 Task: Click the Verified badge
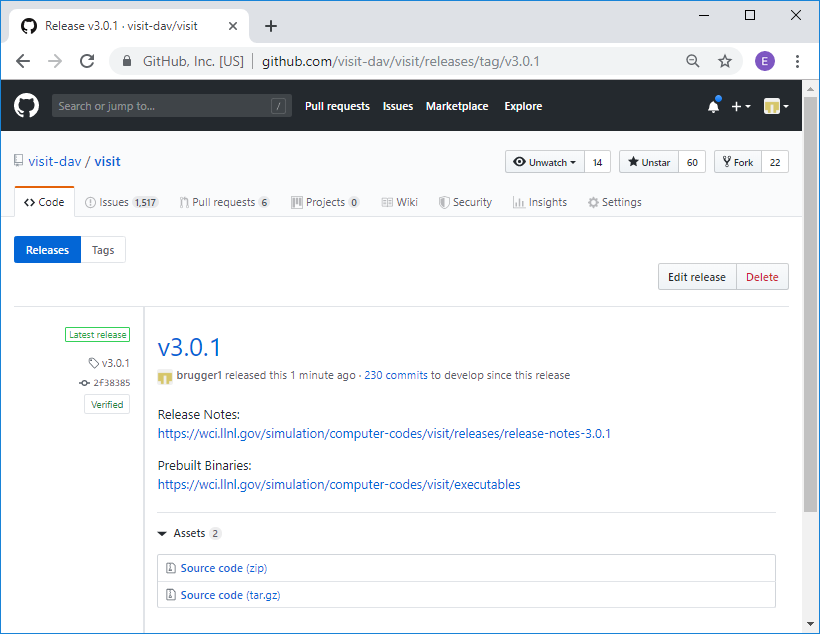[x=107, y=404]
